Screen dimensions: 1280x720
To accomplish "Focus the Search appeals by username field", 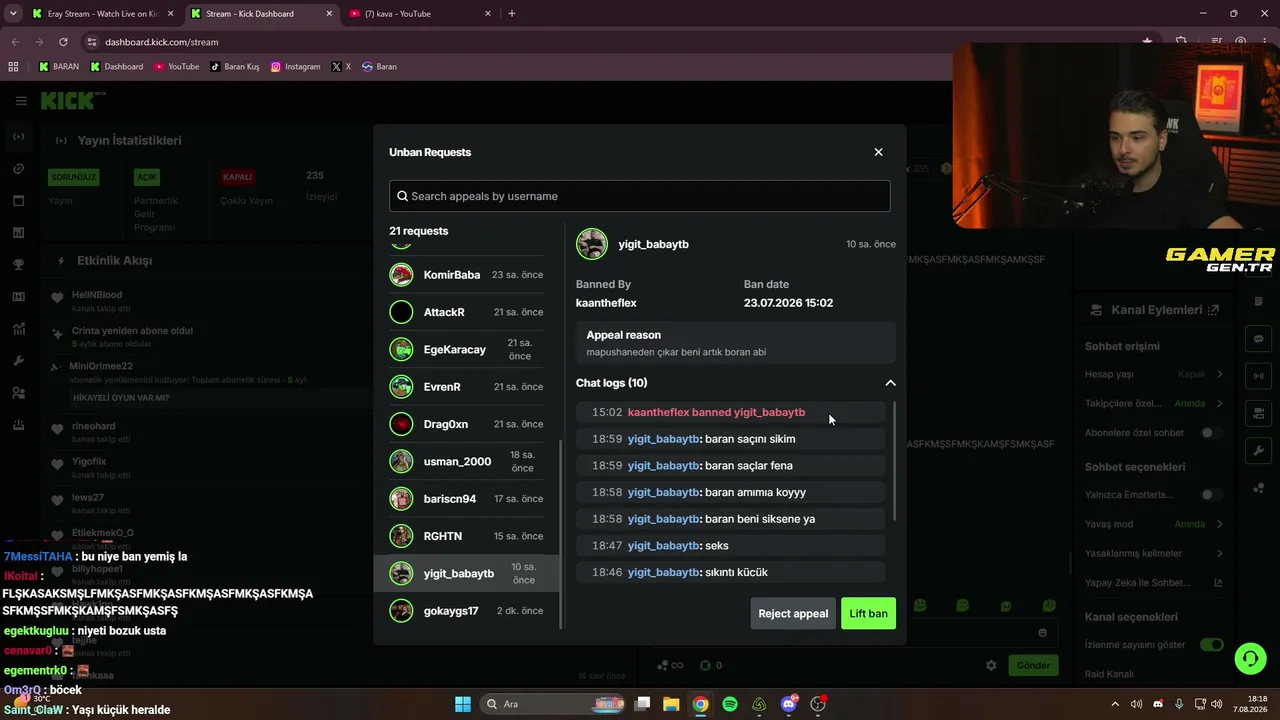I will coord(640,196).
